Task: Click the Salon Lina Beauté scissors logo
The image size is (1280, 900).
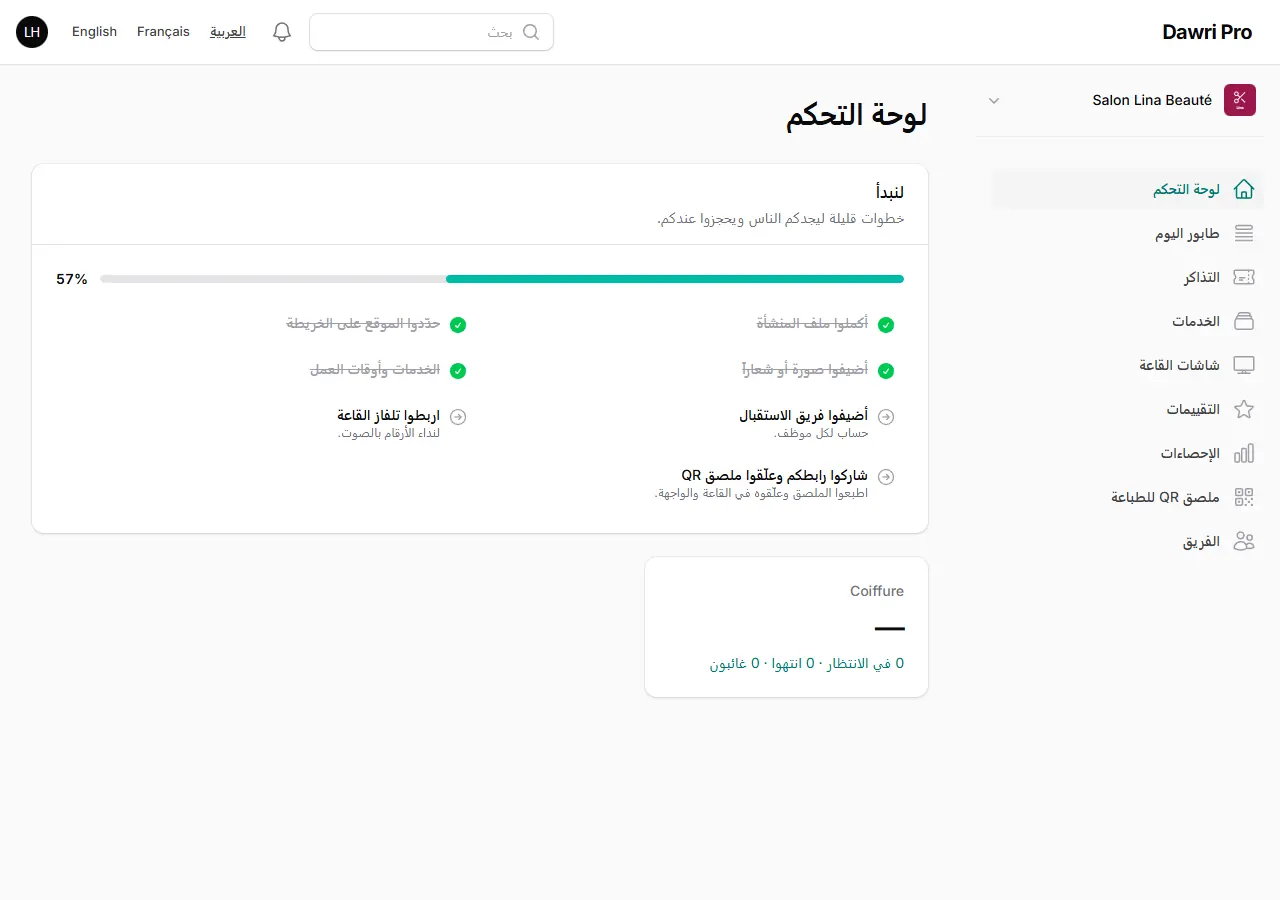Action: coord(1240,100)
